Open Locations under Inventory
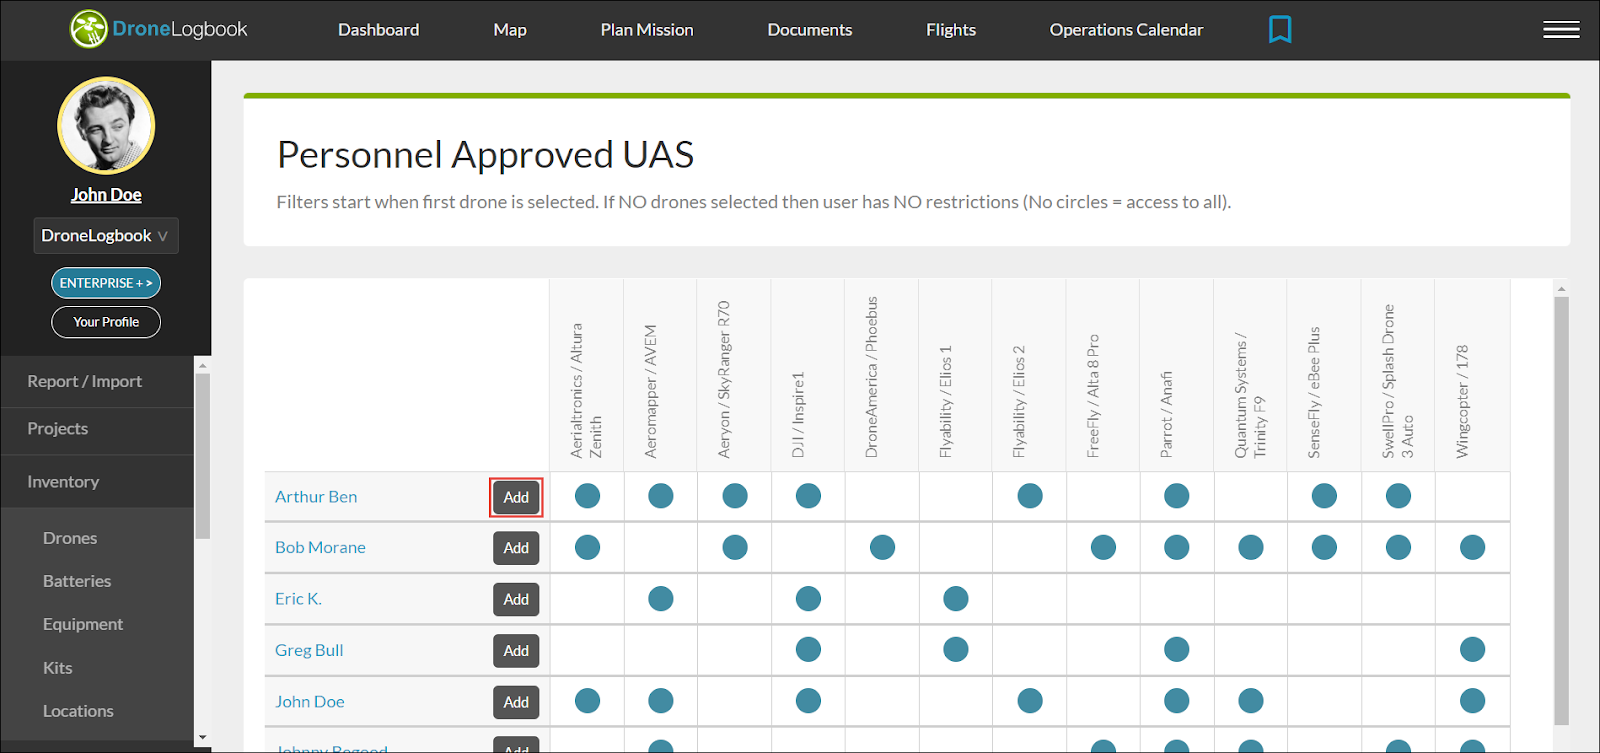The width and height of the screenshot is (1600, 753). click(78, 711)
